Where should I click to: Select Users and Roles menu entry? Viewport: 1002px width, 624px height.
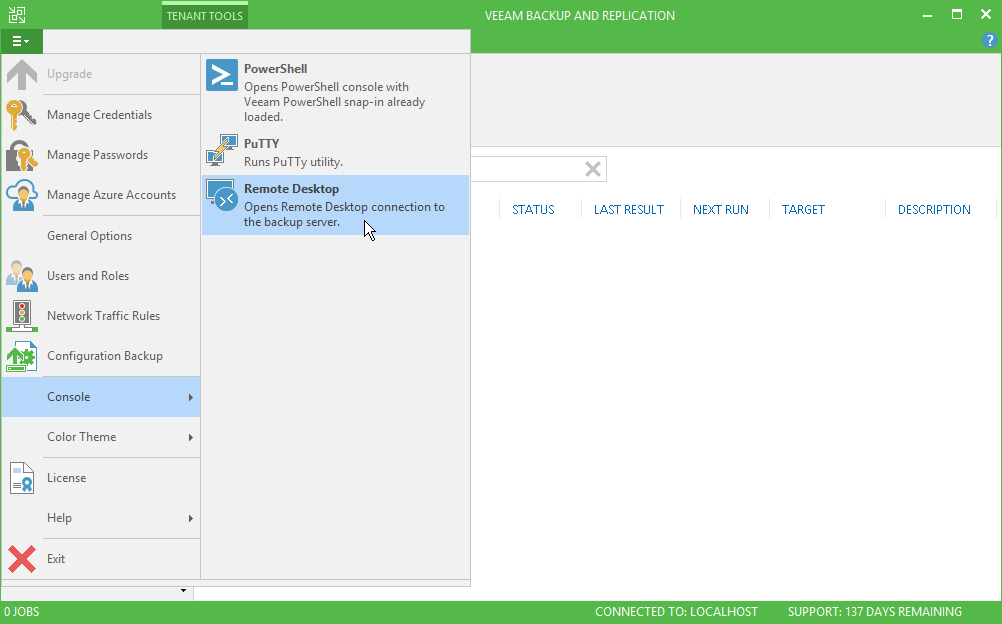(101, 276)
